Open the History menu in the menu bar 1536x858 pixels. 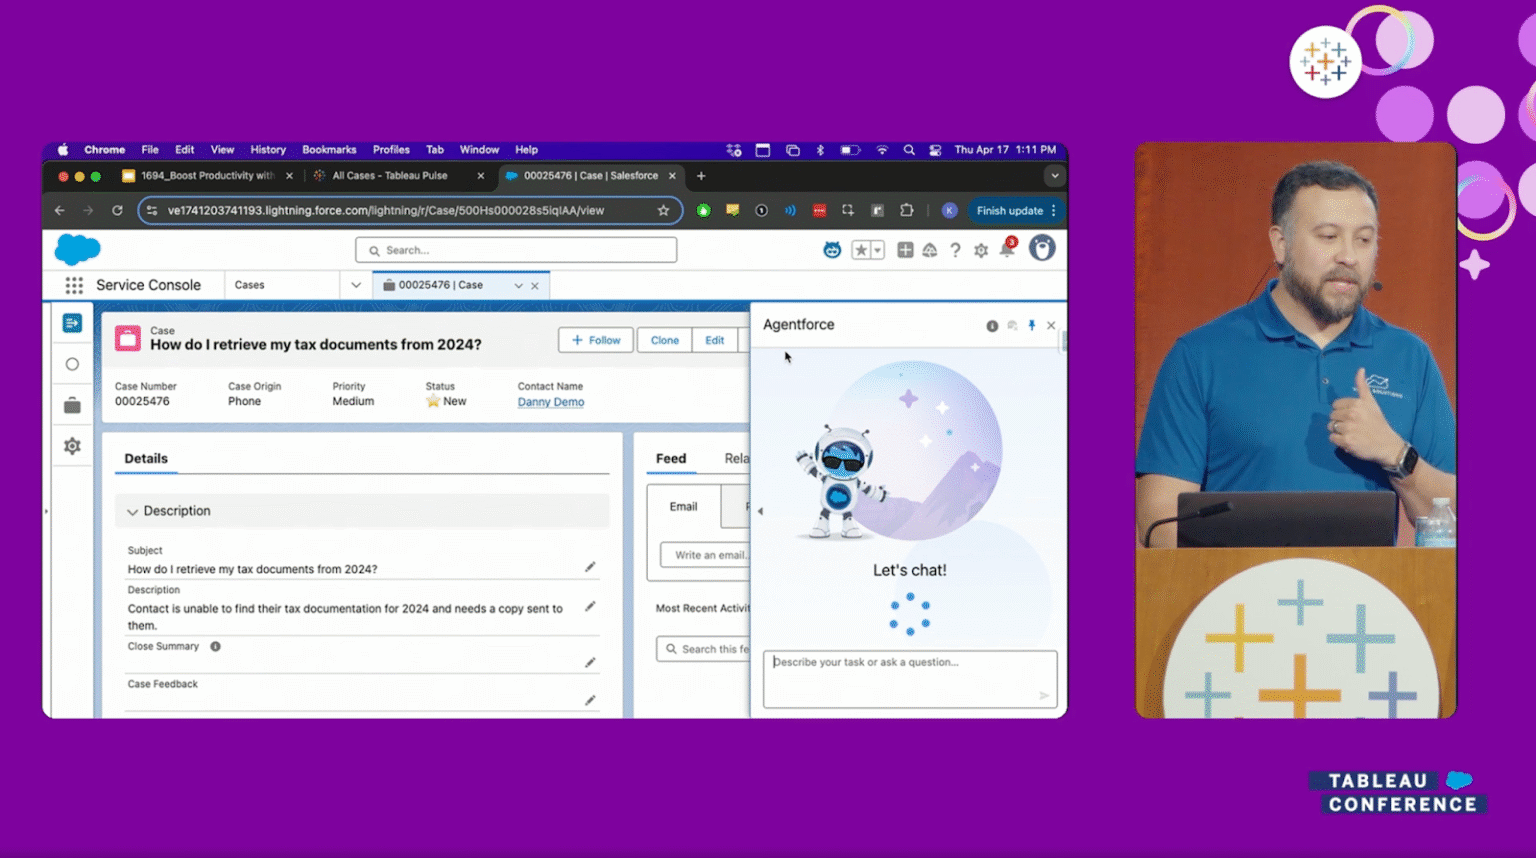pos(267,149)
